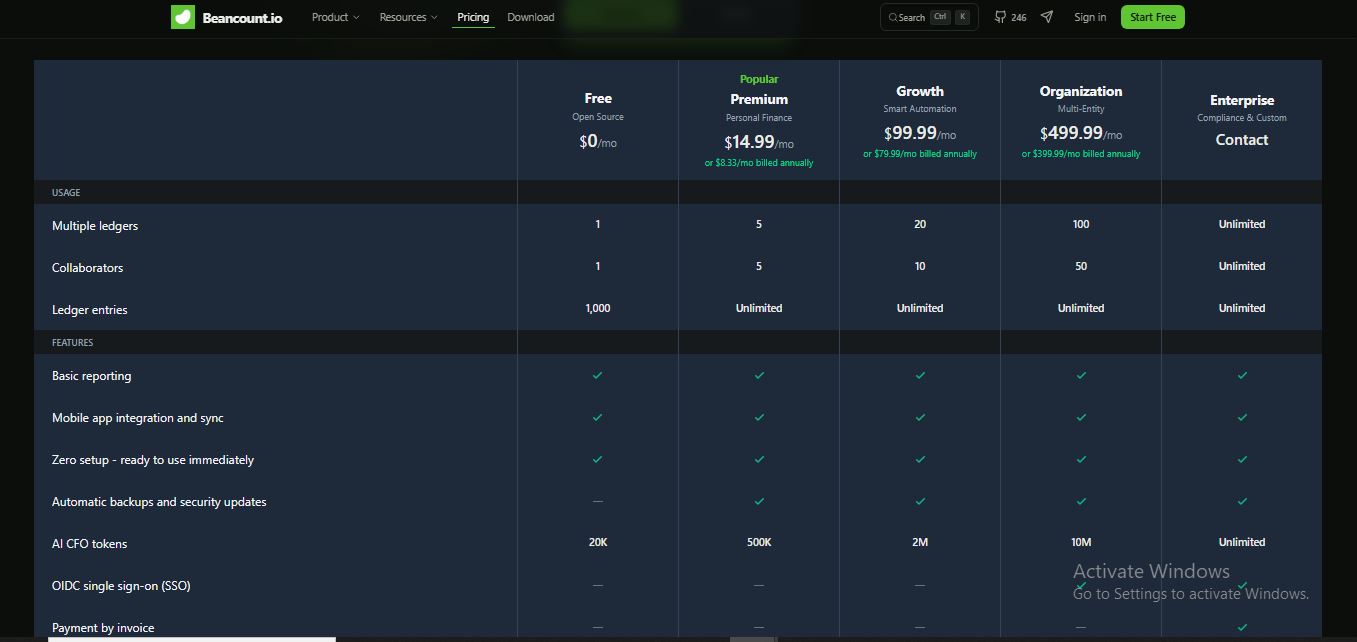Click Automatic backups checkmark under Organization

[1081, 502]
